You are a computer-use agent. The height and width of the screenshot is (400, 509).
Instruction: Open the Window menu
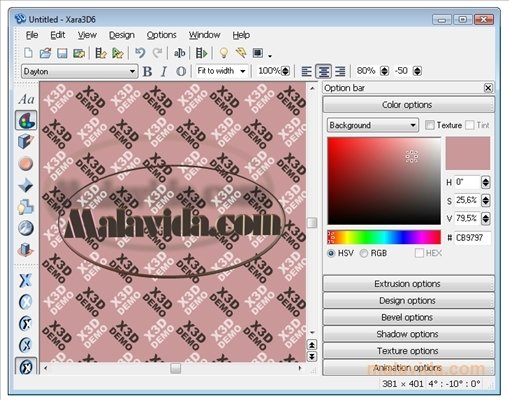[204, 35]
